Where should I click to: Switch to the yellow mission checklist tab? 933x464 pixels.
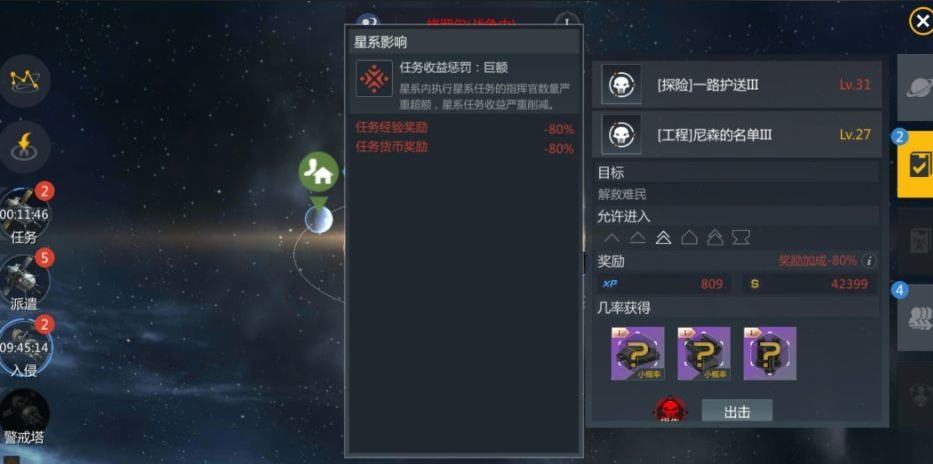pos(916,165)
